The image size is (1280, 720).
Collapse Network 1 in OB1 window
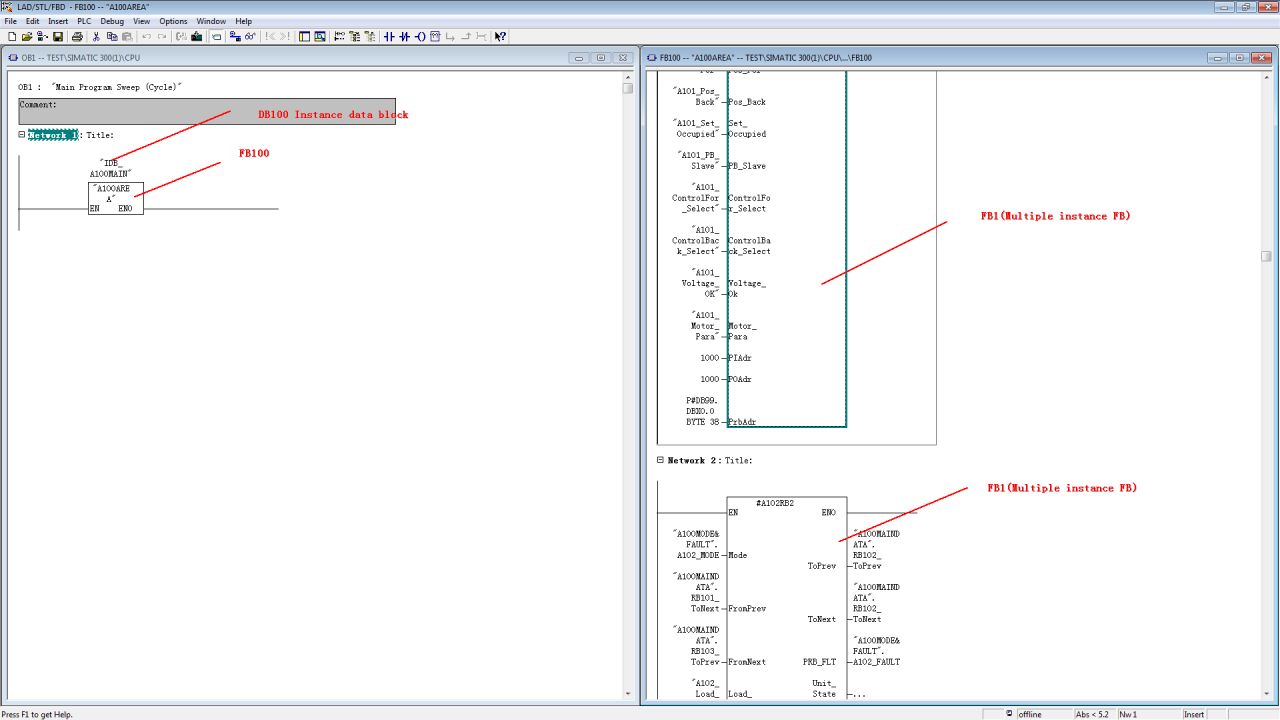pos(22,134)
